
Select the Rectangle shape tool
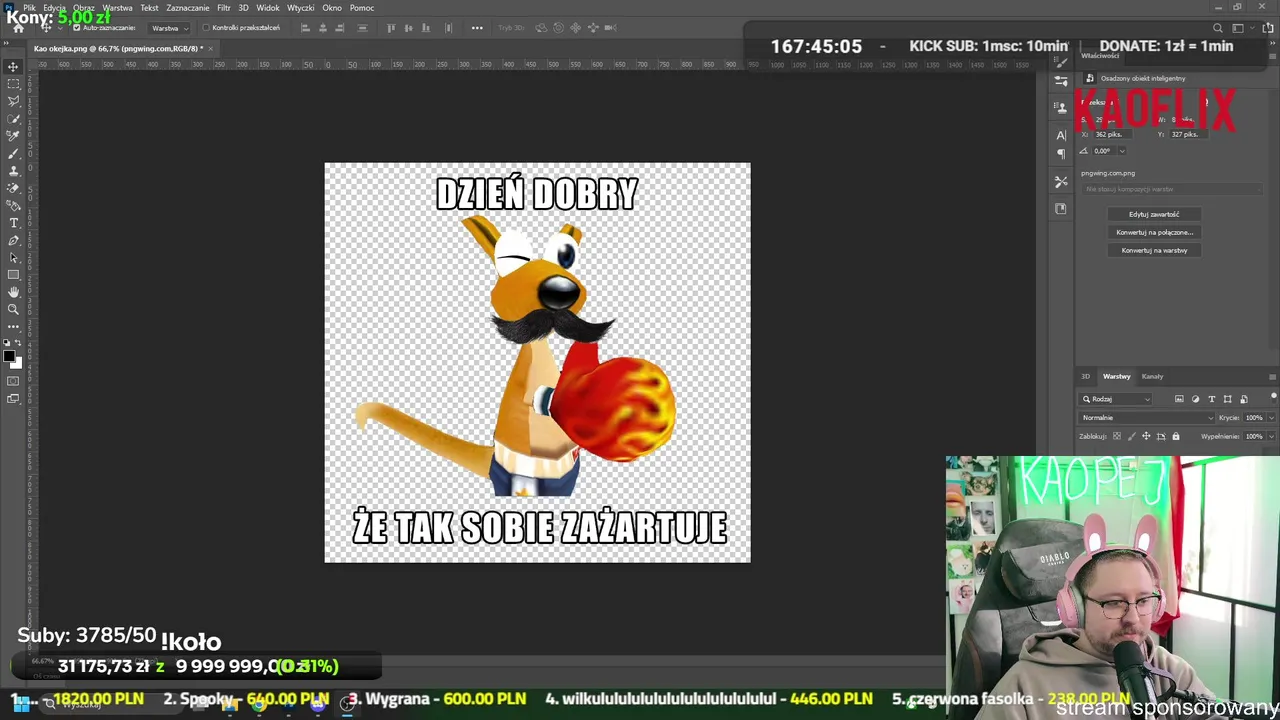click(13, 274)
